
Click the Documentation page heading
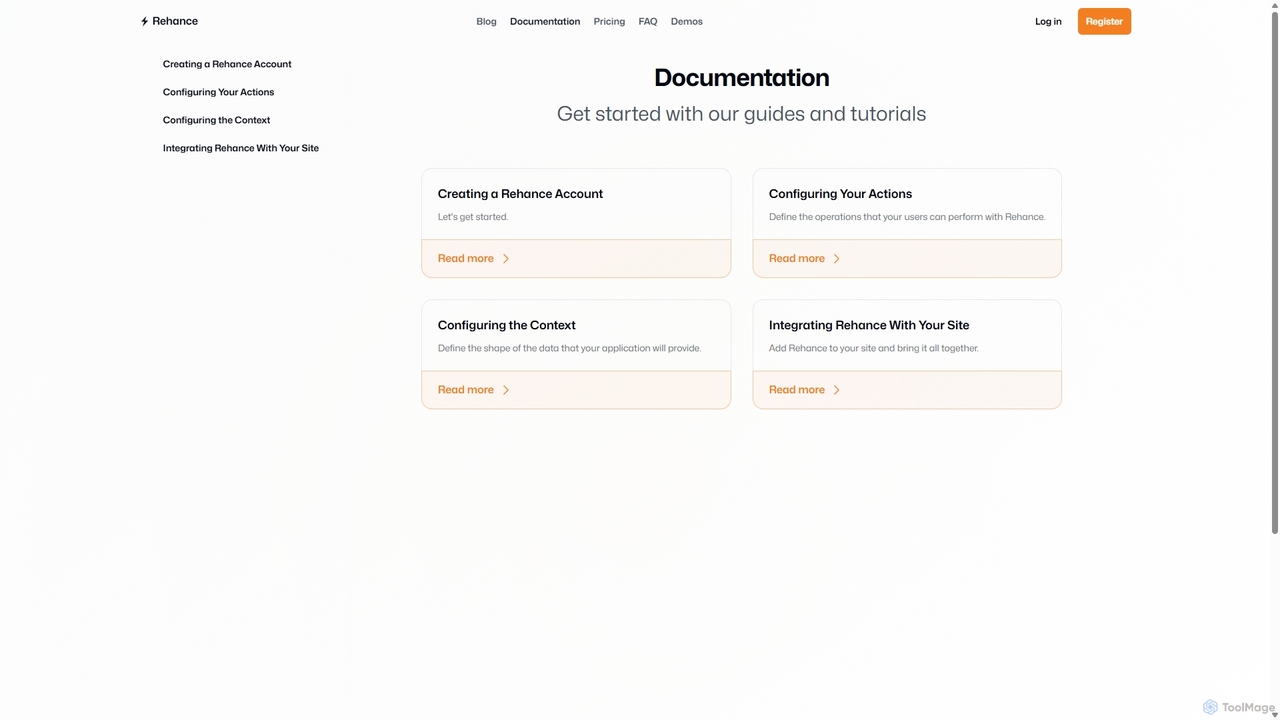(742, 78)
